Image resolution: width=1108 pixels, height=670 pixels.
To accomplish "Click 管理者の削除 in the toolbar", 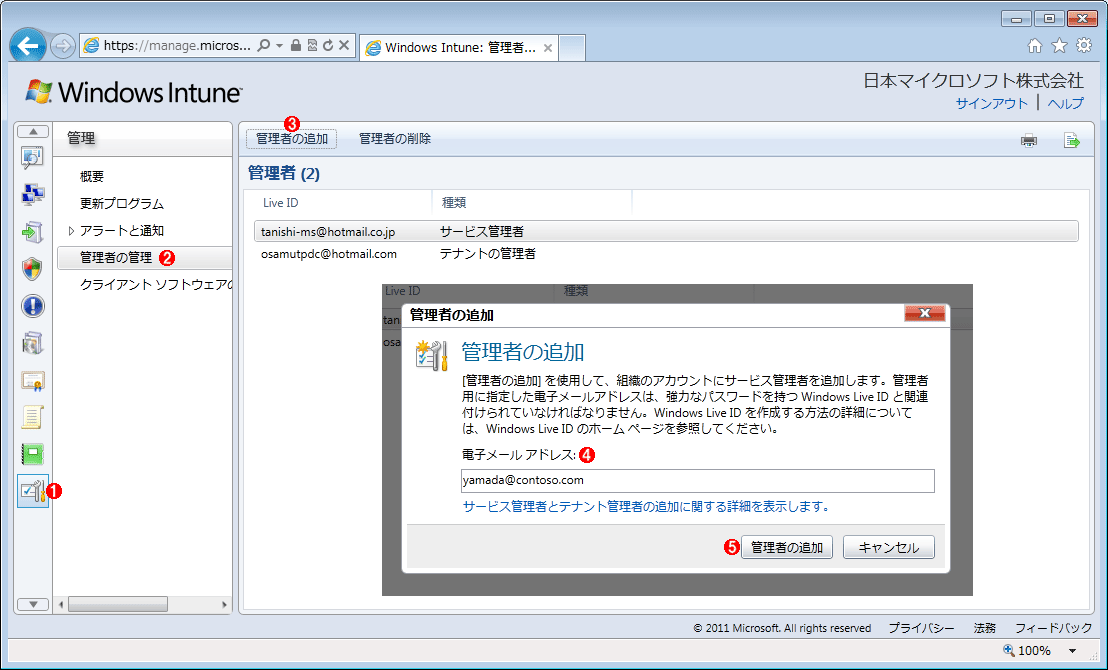I will 395,139.
